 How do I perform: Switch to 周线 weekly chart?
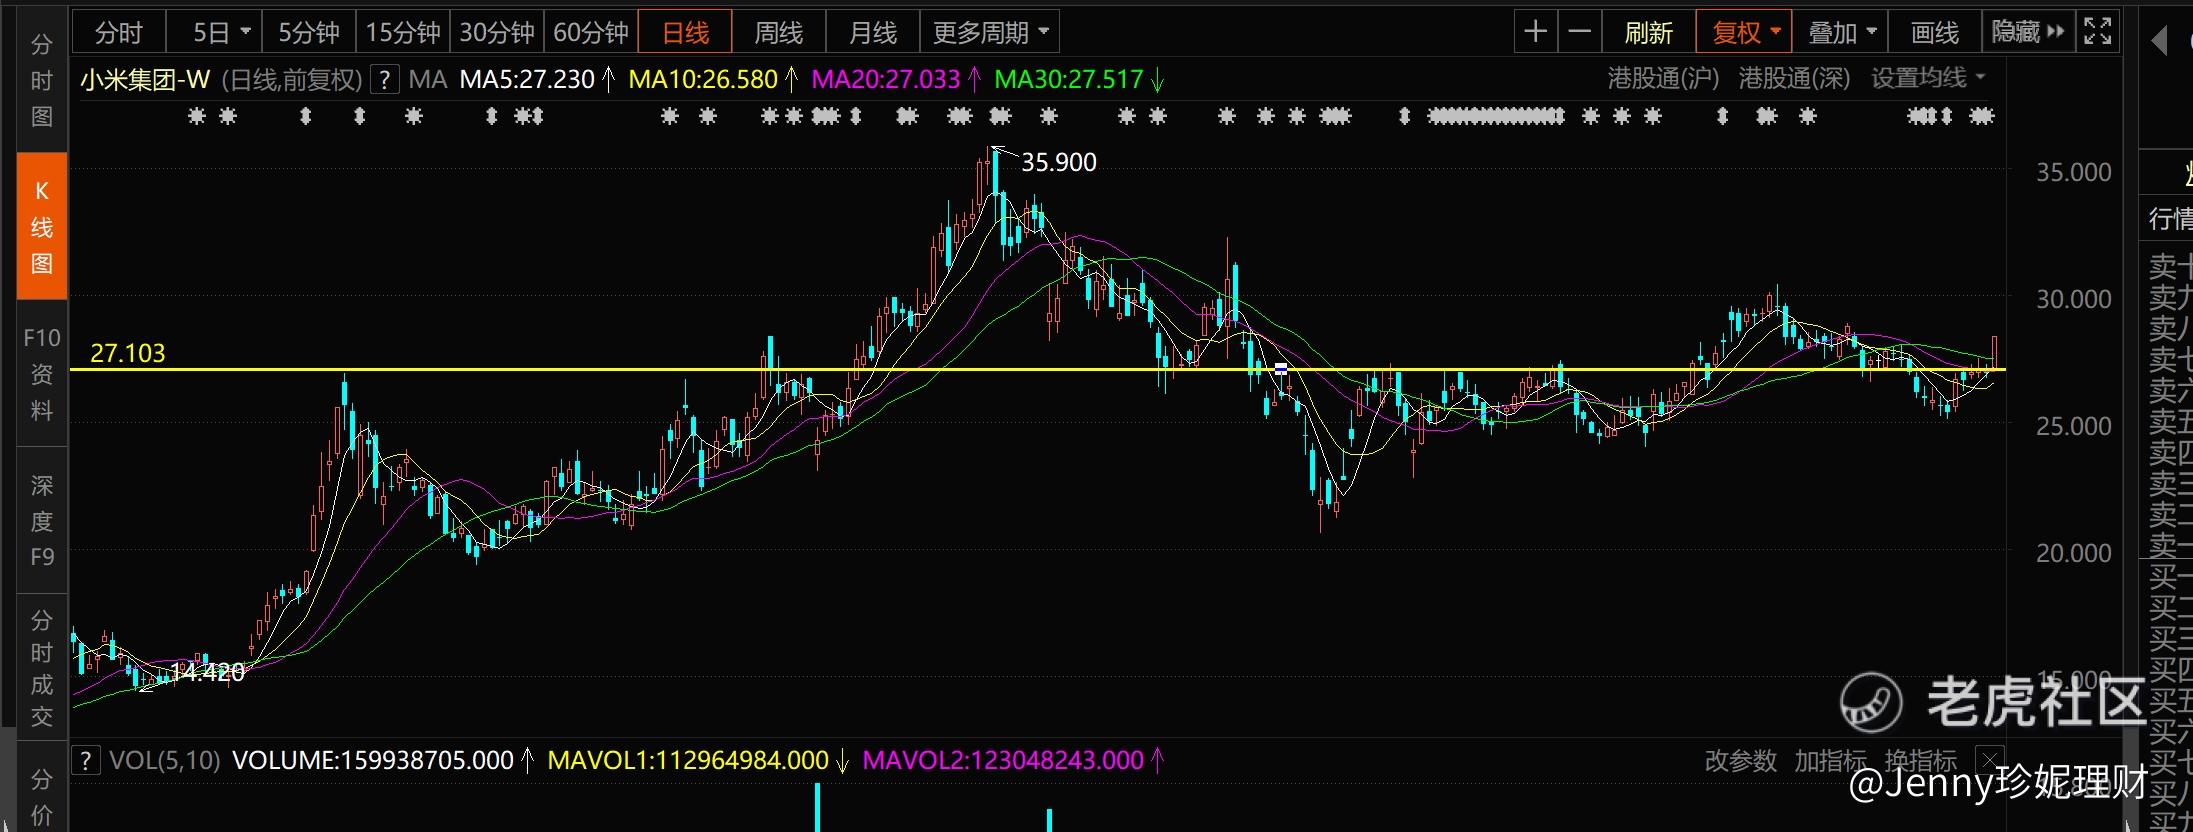pyautogui.click(x=779, y=32)
